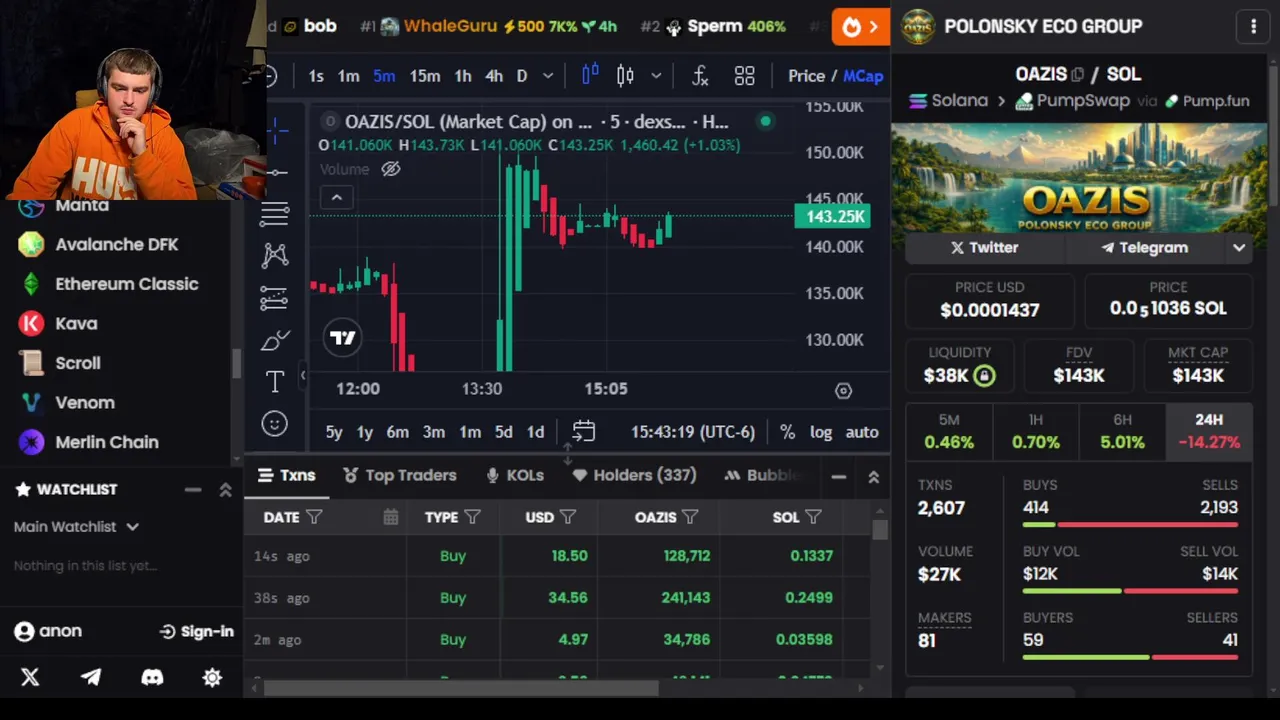Select the crosshair cursor tool

[x=276, y=129]
